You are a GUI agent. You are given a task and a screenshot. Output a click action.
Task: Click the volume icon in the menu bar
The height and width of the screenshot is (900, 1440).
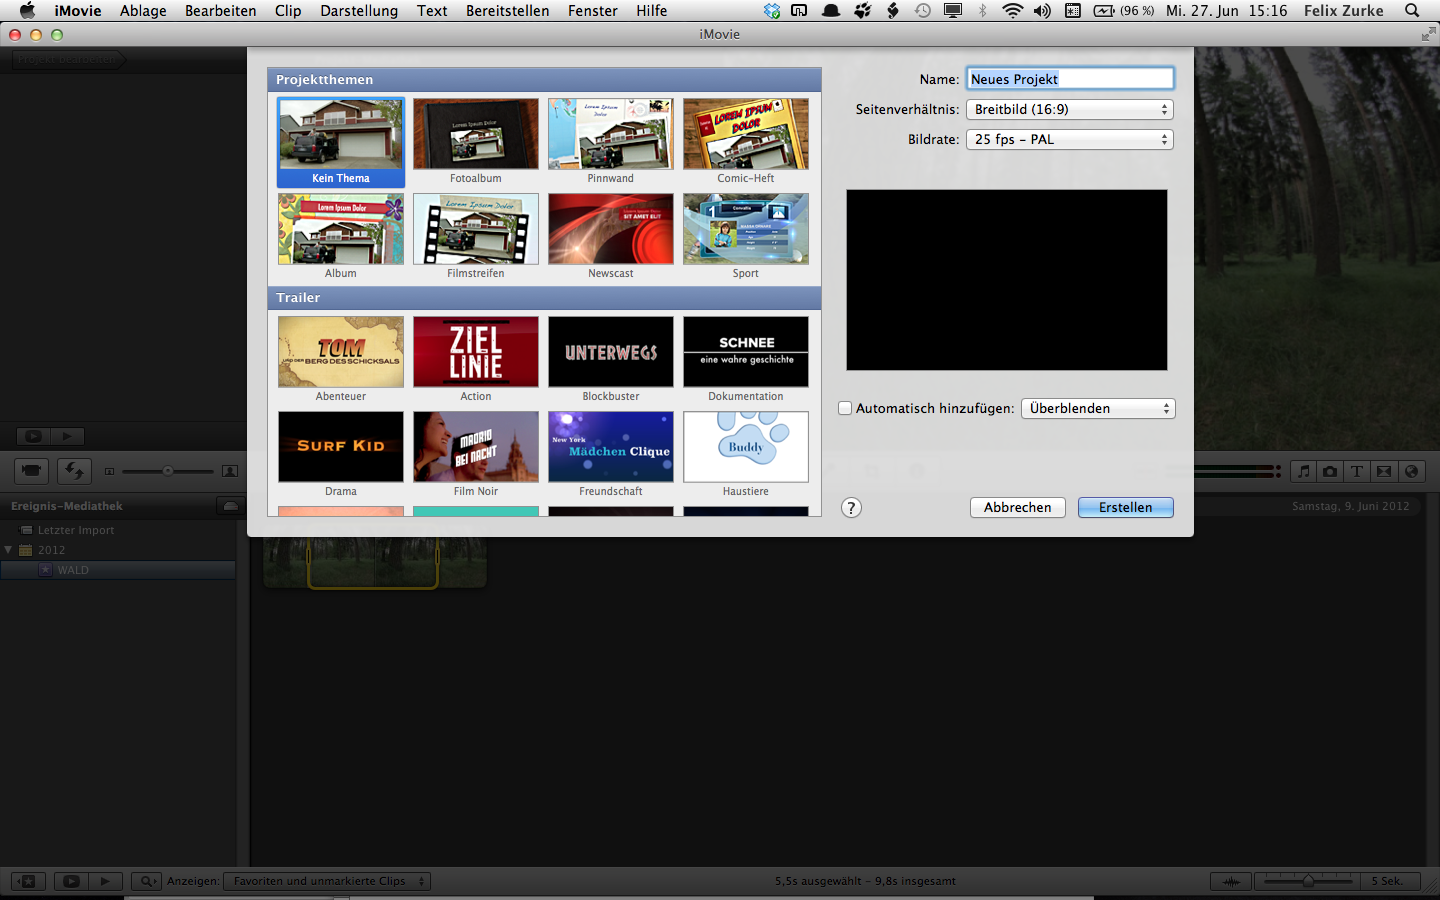tap(1042, 11)
